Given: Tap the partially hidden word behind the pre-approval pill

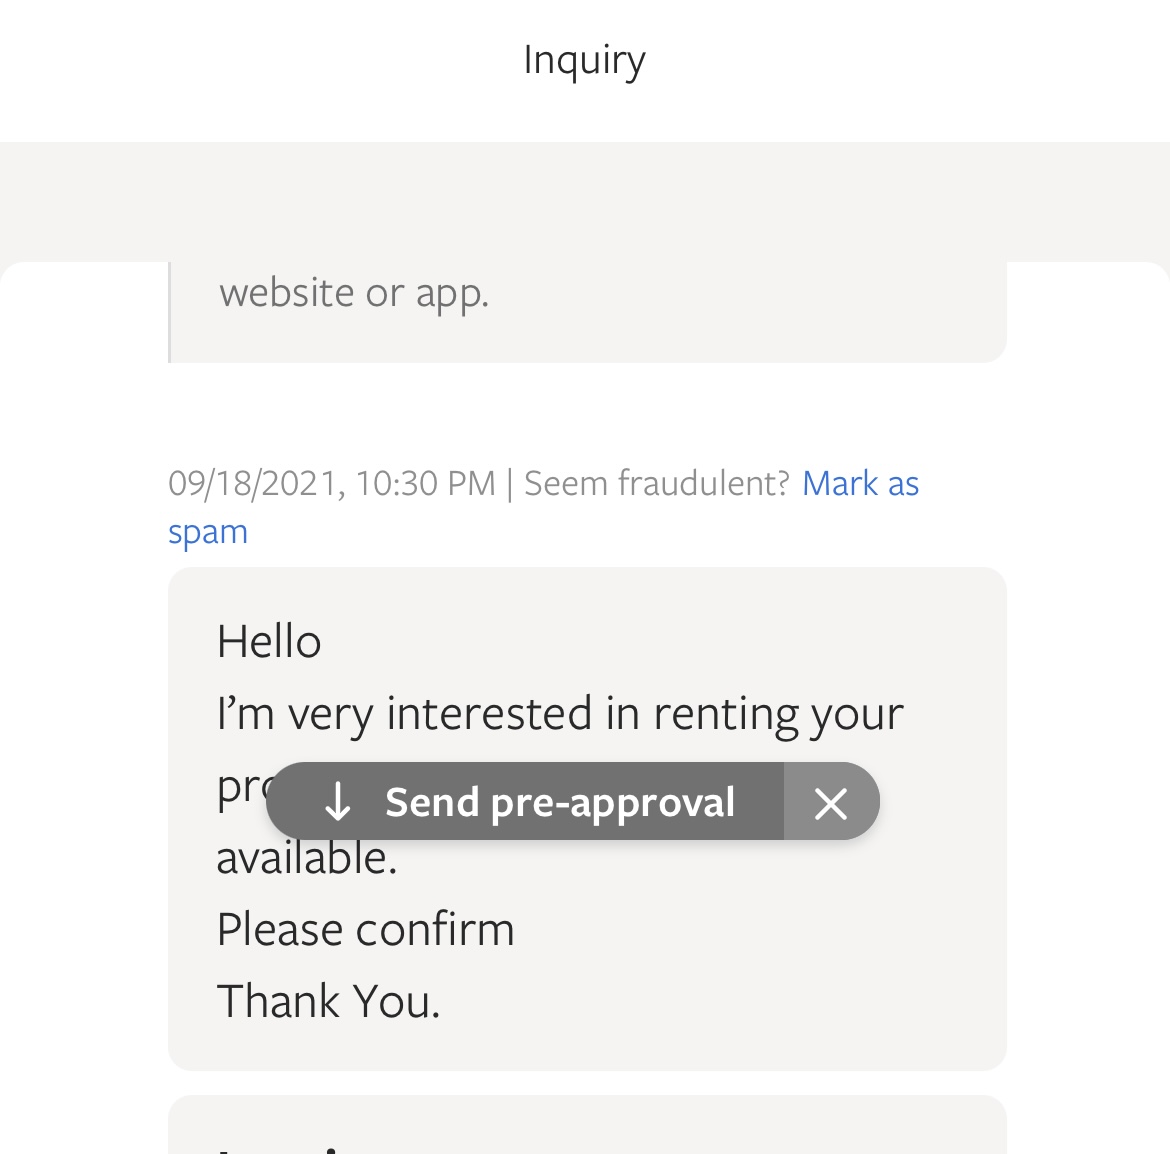Looking at the screenshot, I should [x=244, y=789].
